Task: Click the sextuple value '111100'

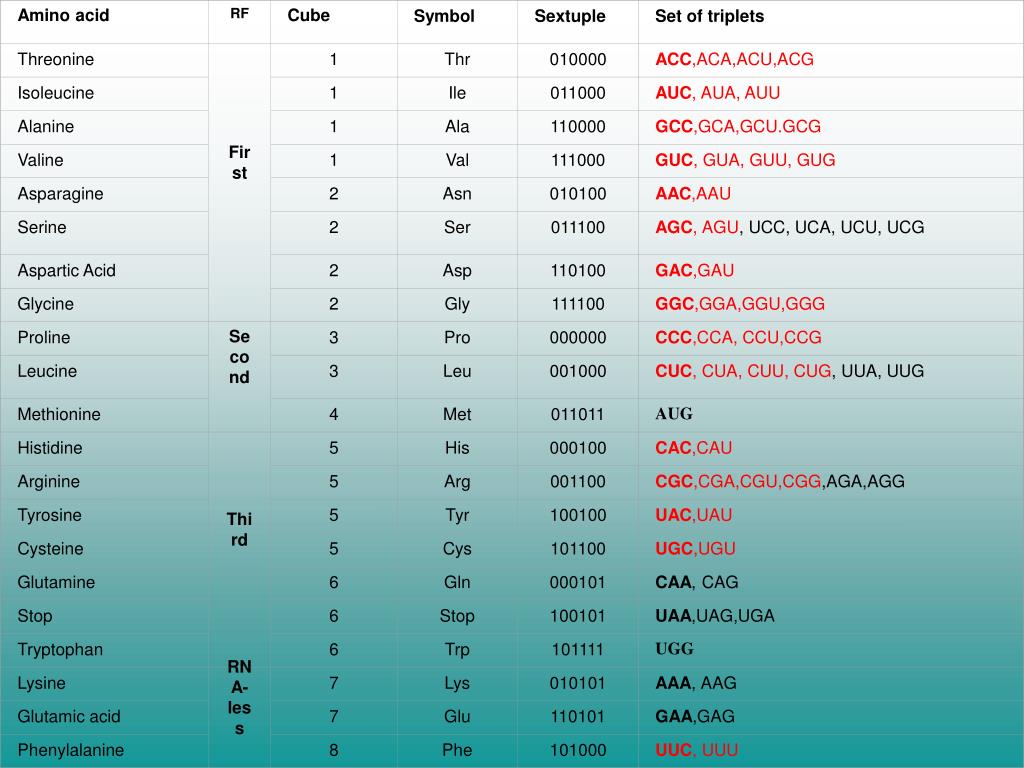Action: click(578, 304)
